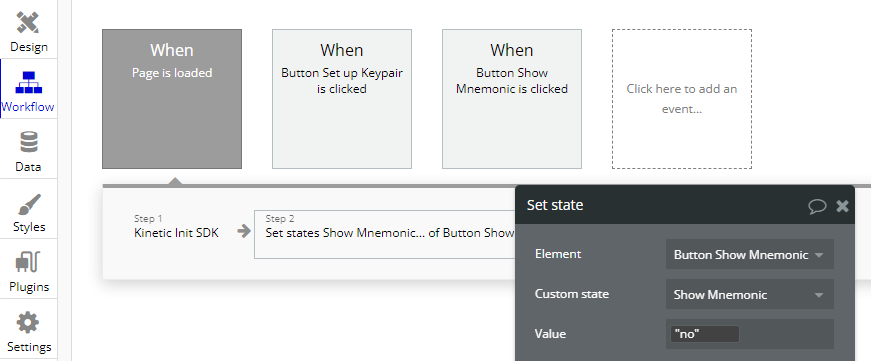Select Step 2 Set states action
The width and height of the screenshot is (871, 361).
385,234
